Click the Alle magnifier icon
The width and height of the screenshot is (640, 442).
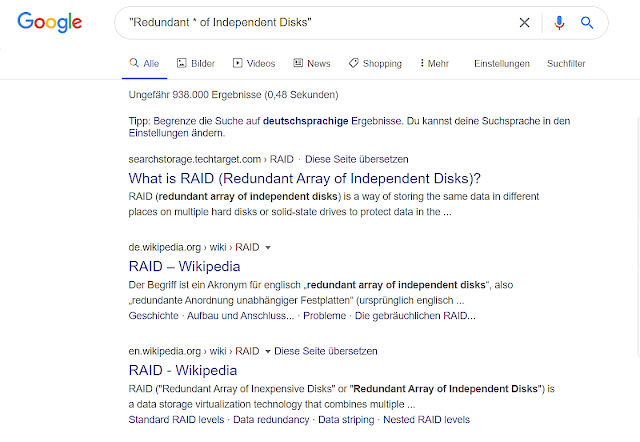pyautogui.click(x=134, y=63)
